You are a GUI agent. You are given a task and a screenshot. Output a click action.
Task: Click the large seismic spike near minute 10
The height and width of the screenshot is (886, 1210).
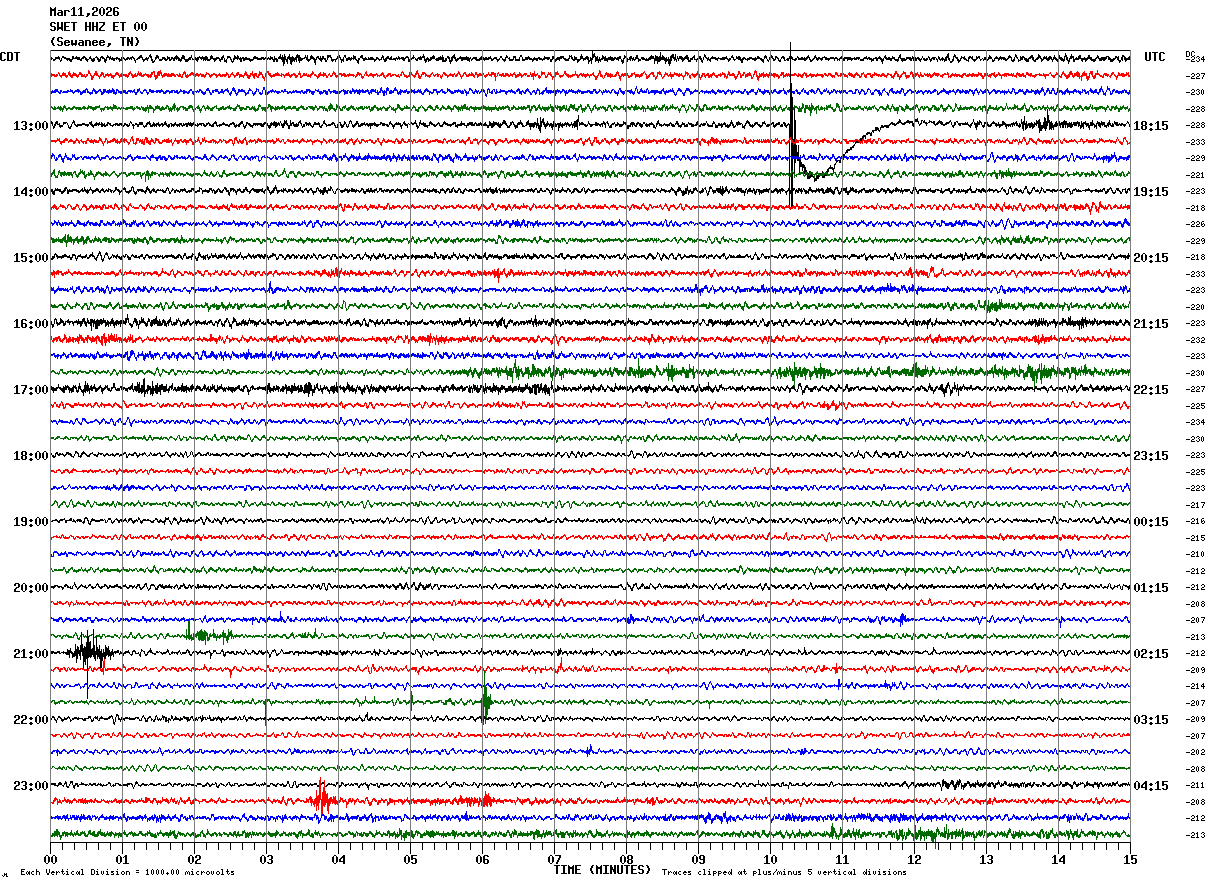tap(792, 125)
